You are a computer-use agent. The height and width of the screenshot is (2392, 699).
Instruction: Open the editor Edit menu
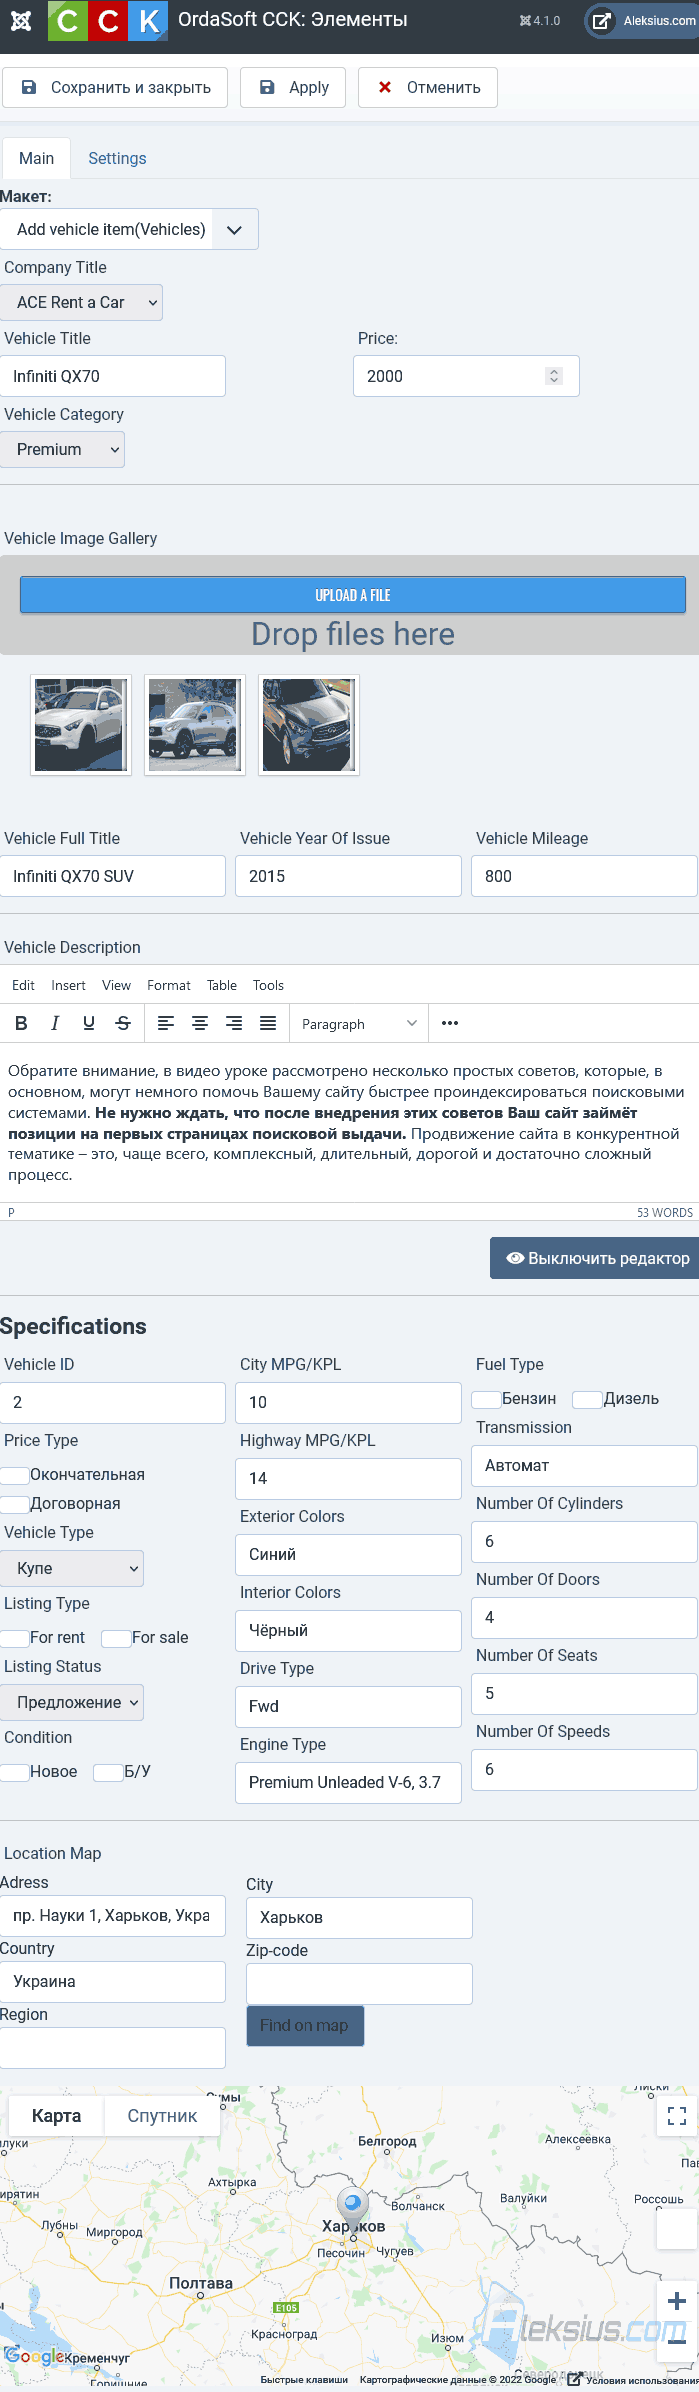[x=23, y=985]
